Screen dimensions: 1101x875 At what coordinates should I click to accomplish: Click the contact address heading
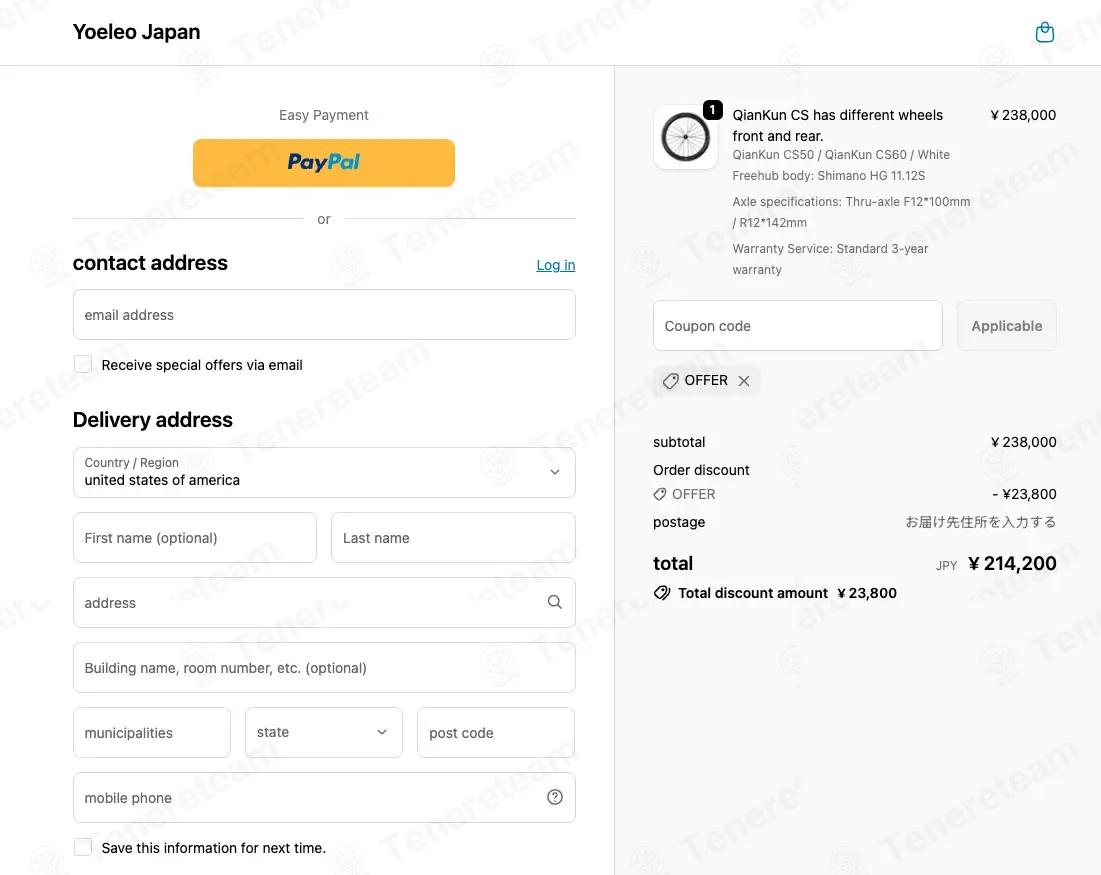pyautogui.click(x=150, y=263)
